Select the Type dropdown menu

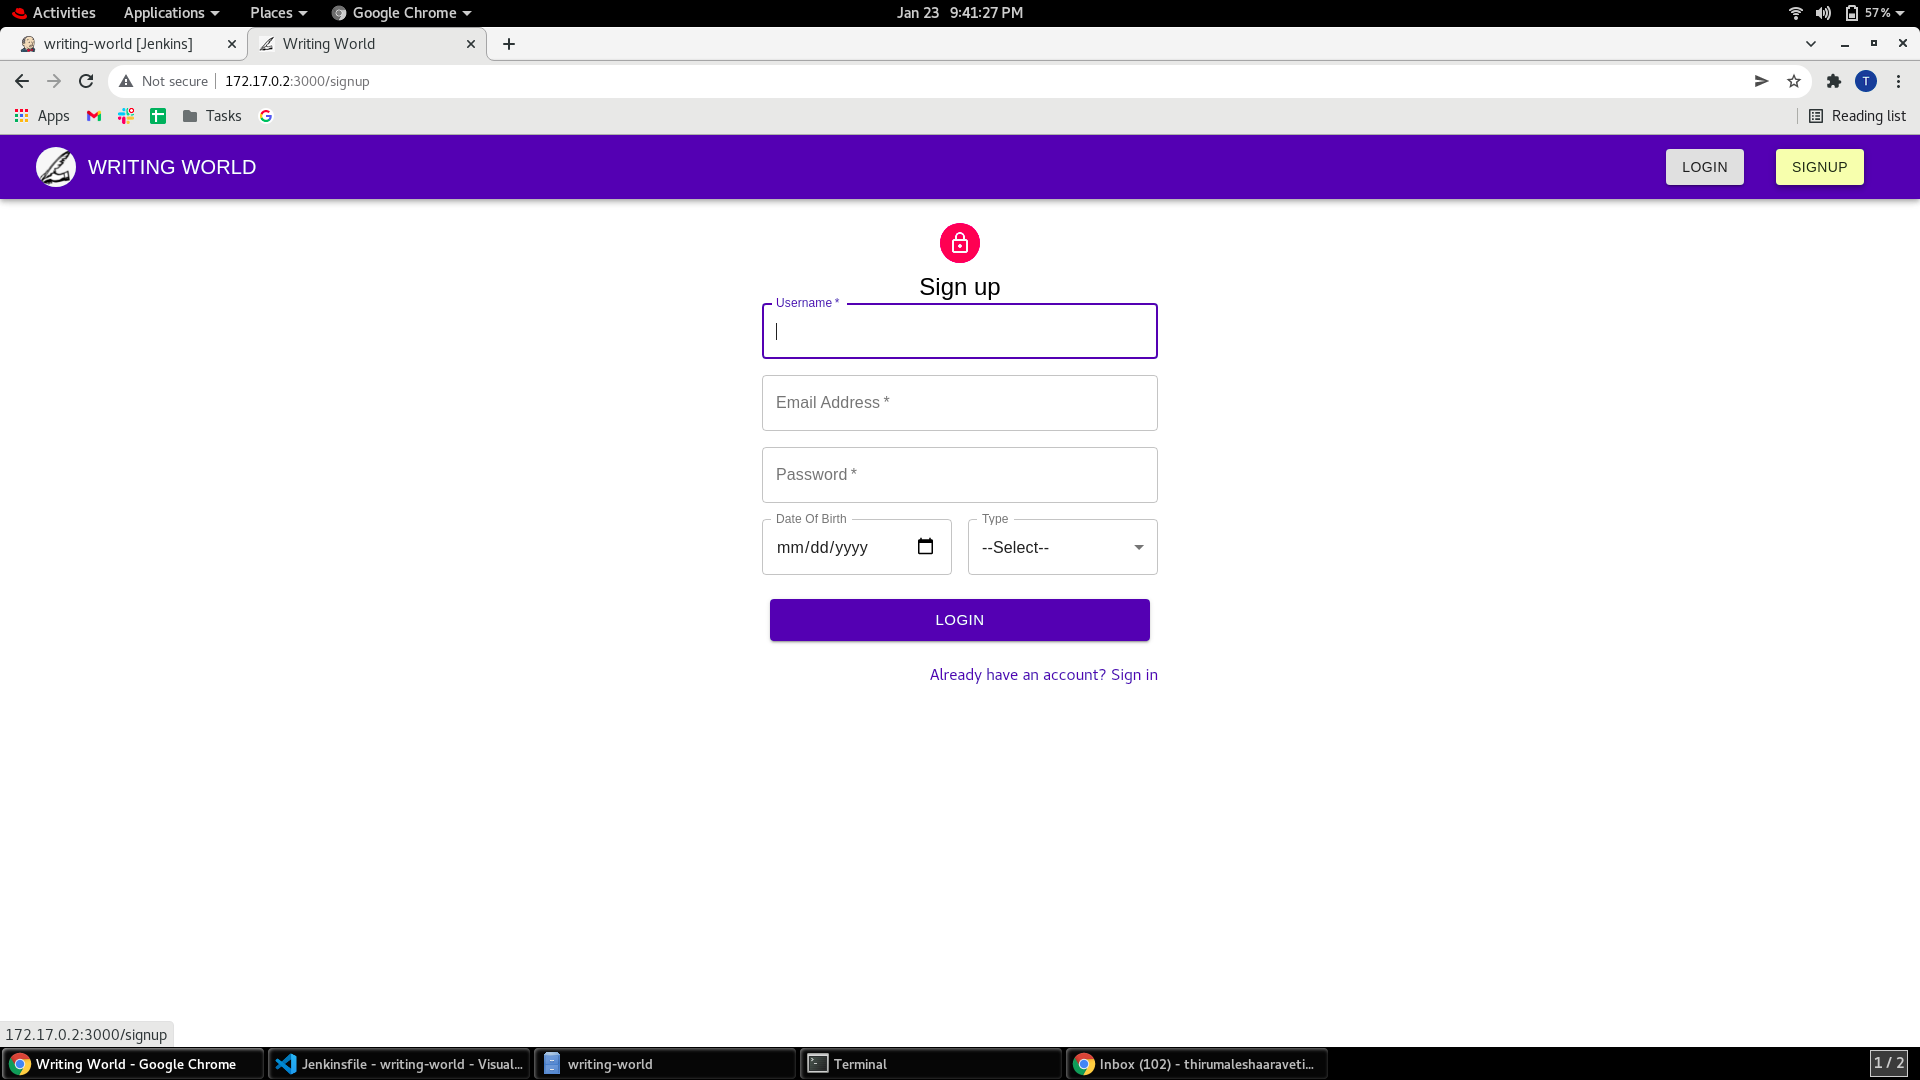pos(1062,547)
